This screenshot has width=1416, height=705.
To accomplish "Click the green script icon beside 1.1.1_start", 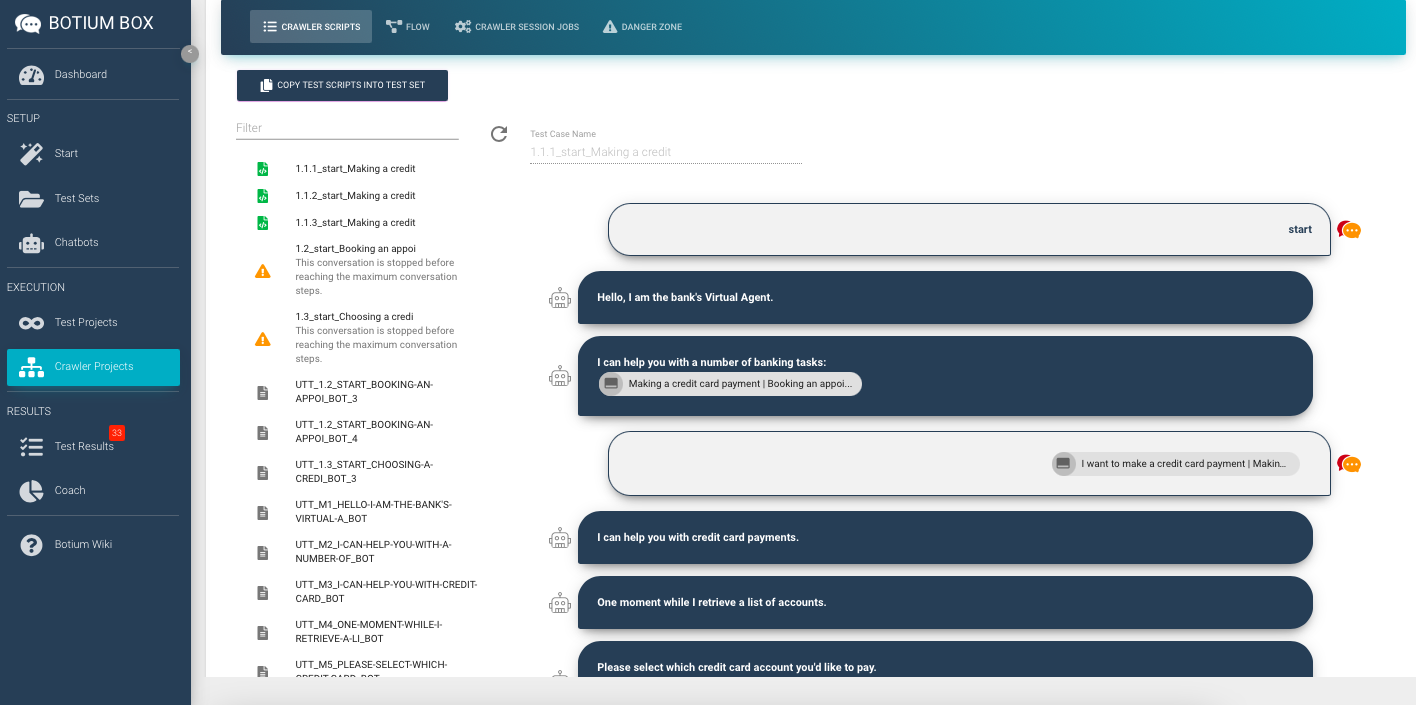I will click(262, 168).
